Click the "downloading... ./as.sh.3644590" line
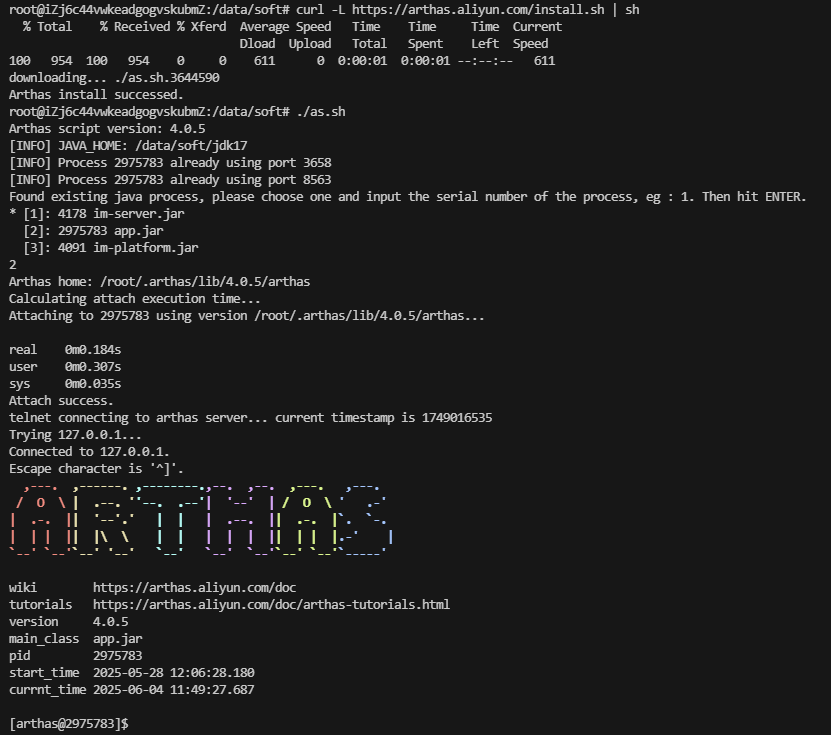The height and width of the screenshot is (735, 831). tap(114, 77)
